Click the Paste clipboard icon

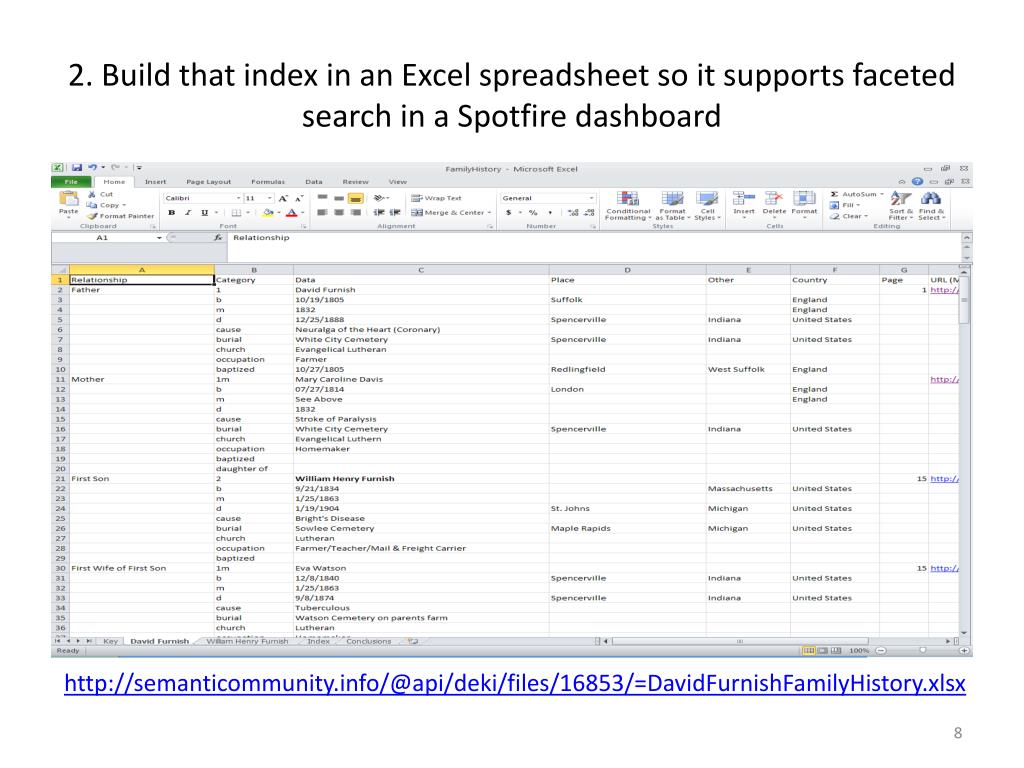68,199
